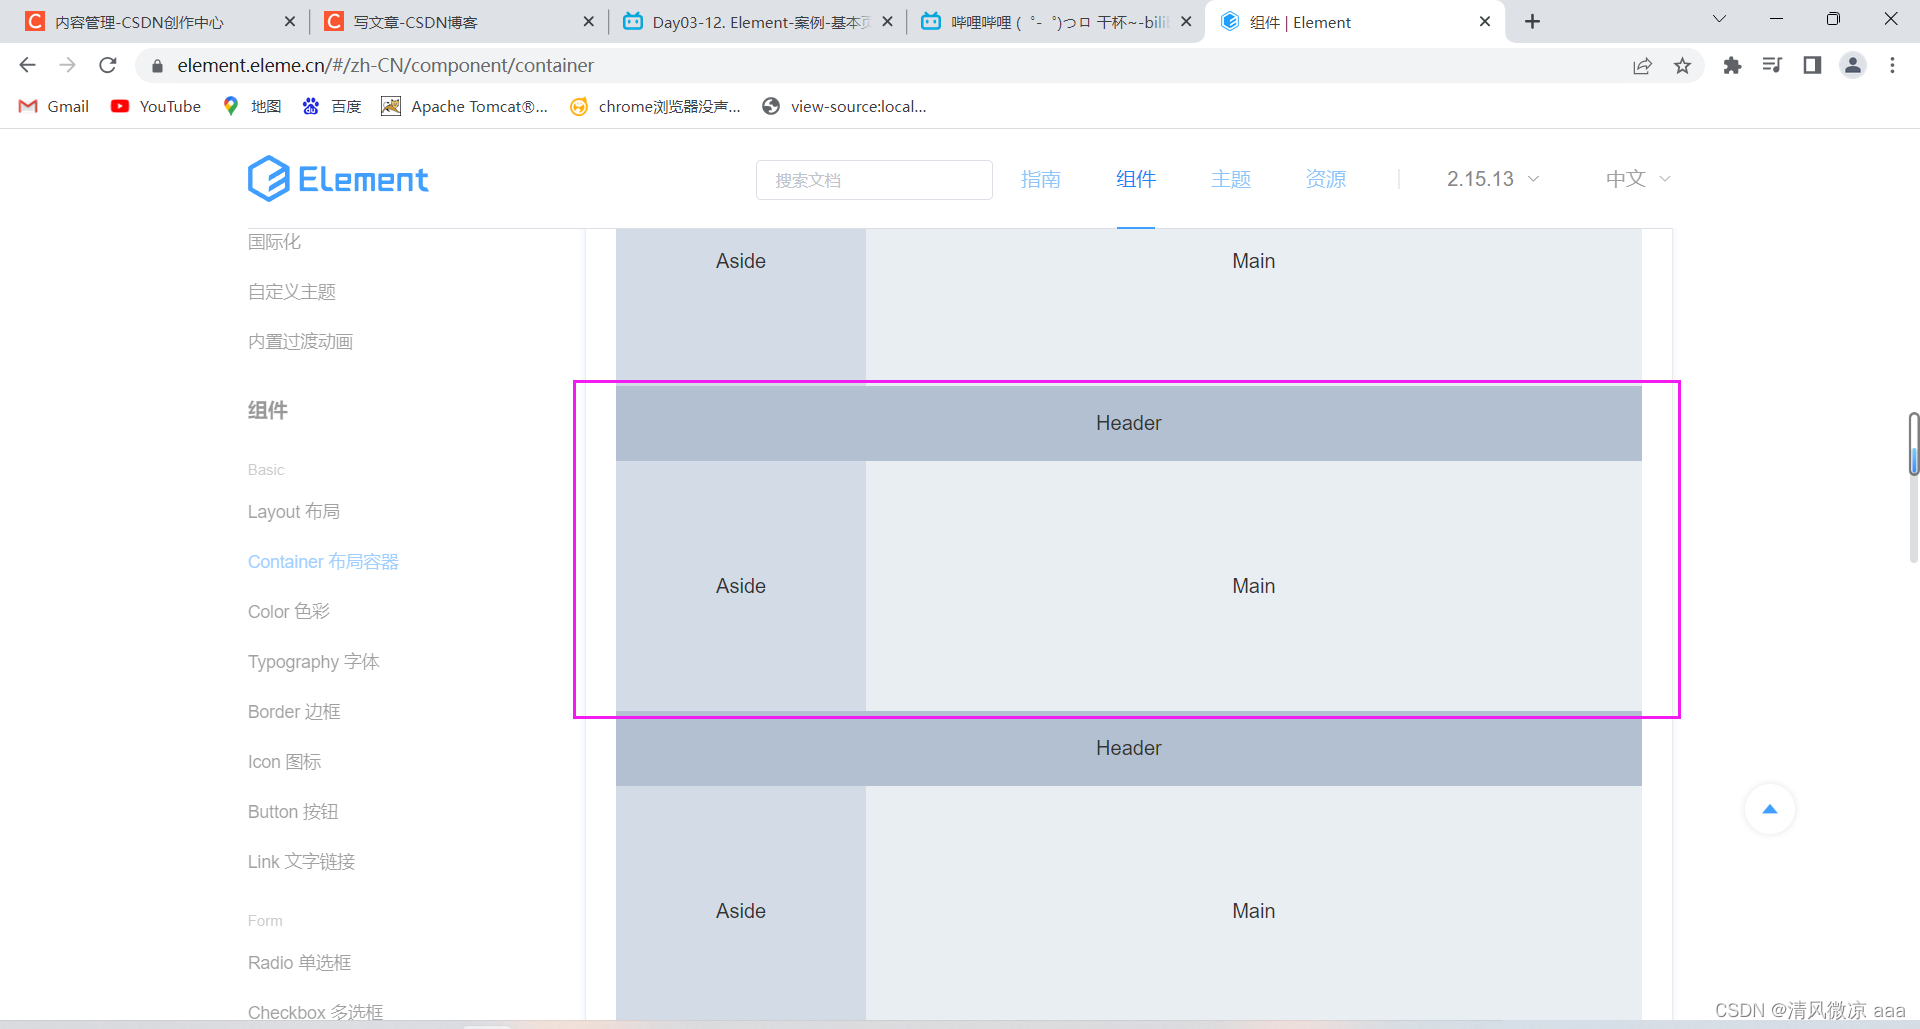
Task: Open the 自定义主题 sidebar link
Action: click(x=292, y=292)
